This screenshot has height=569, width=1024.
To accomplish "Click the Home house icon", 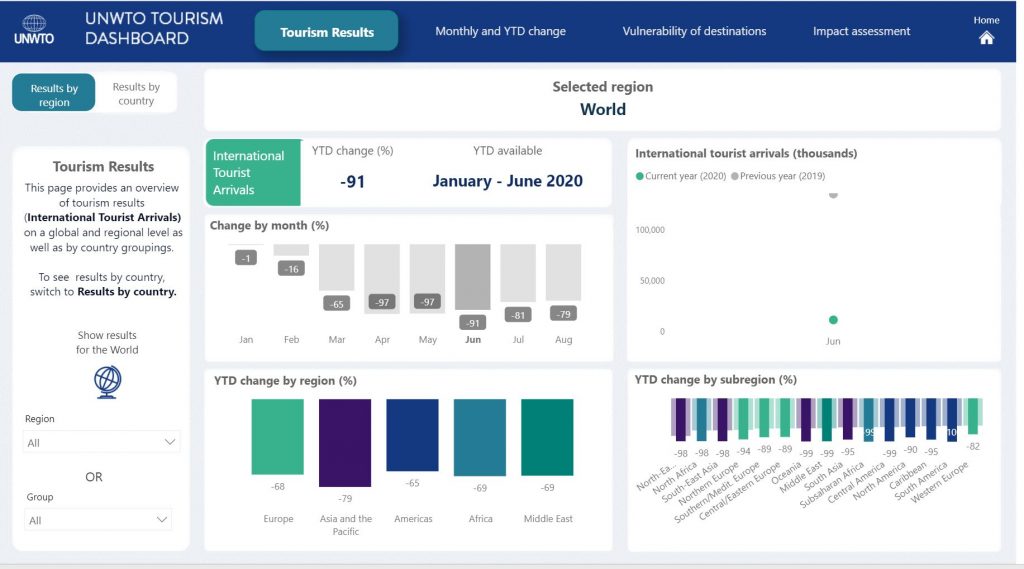I will coord(986,38).
